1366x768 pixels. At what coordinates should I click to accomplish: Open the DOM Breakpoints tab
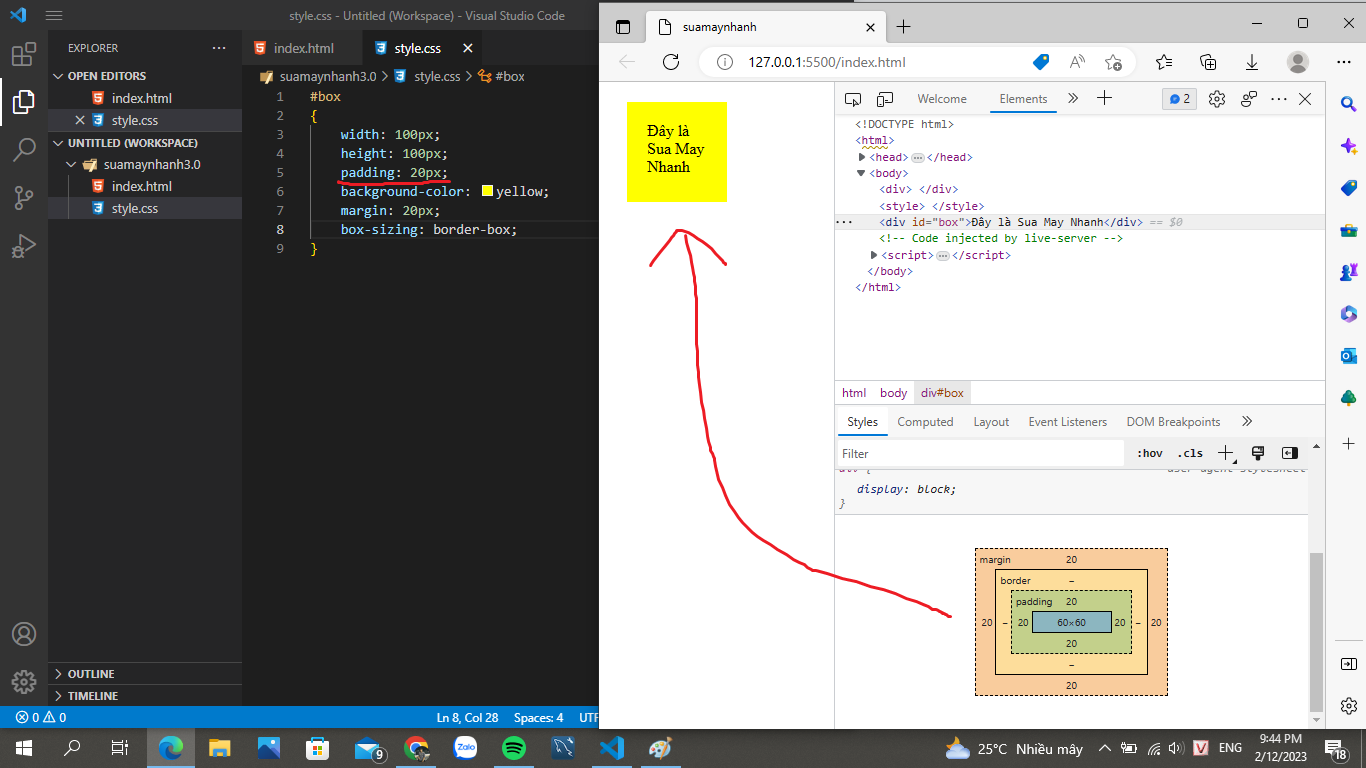[x=1173, y=422]
